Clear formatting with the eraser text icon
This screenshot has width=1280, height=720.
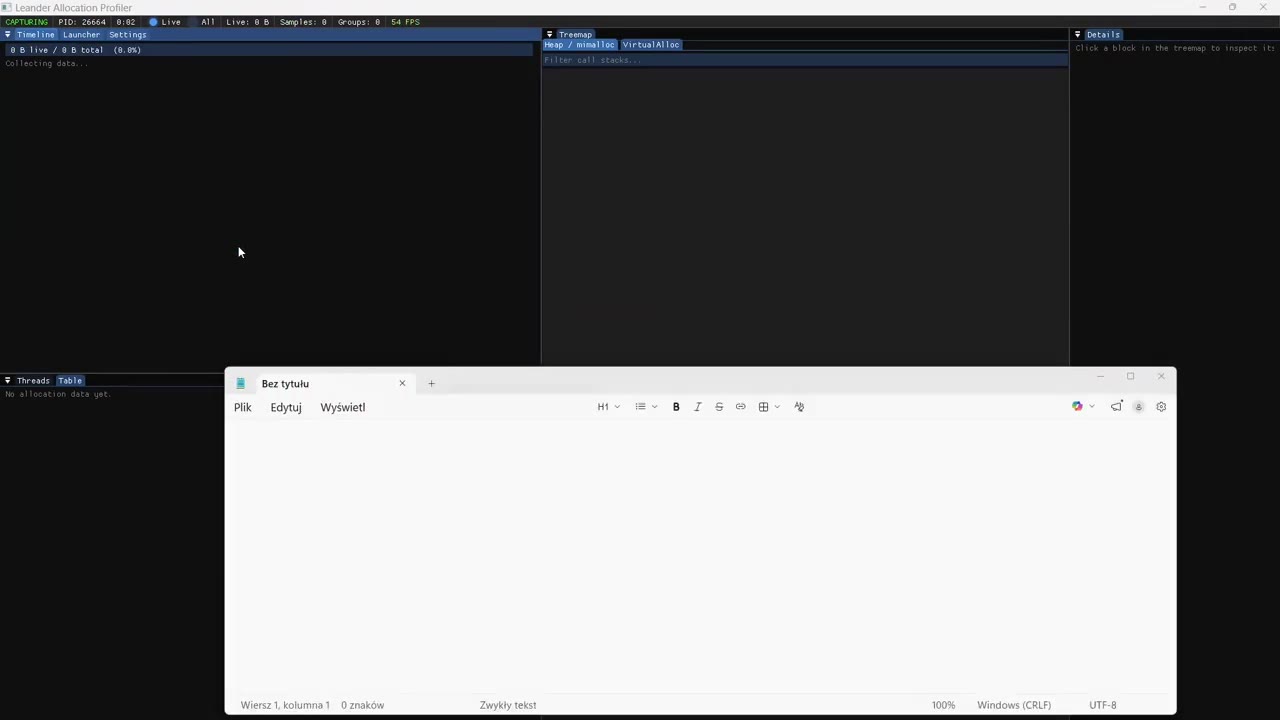click(799, 407)
